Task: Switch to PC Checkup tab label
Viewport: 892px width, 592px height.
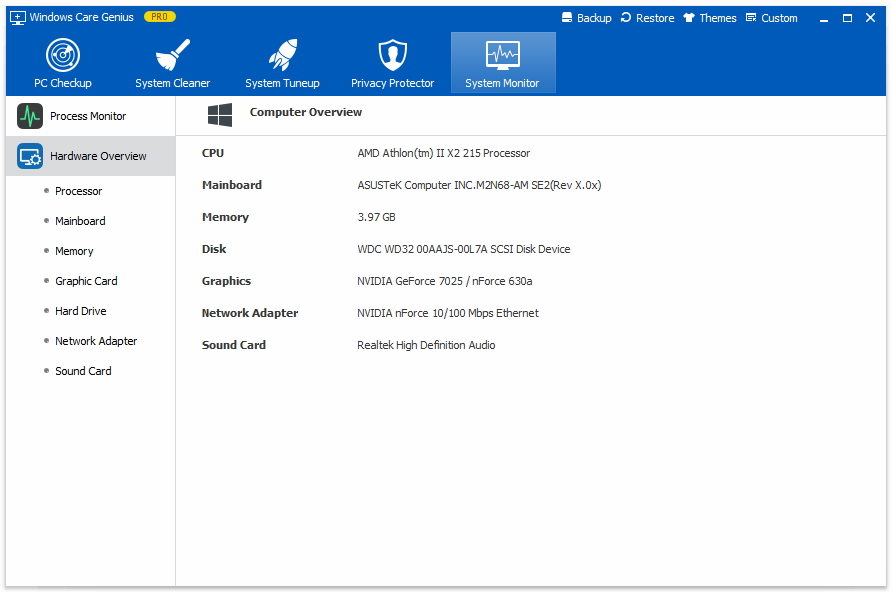Action: (x=63, y=83)
